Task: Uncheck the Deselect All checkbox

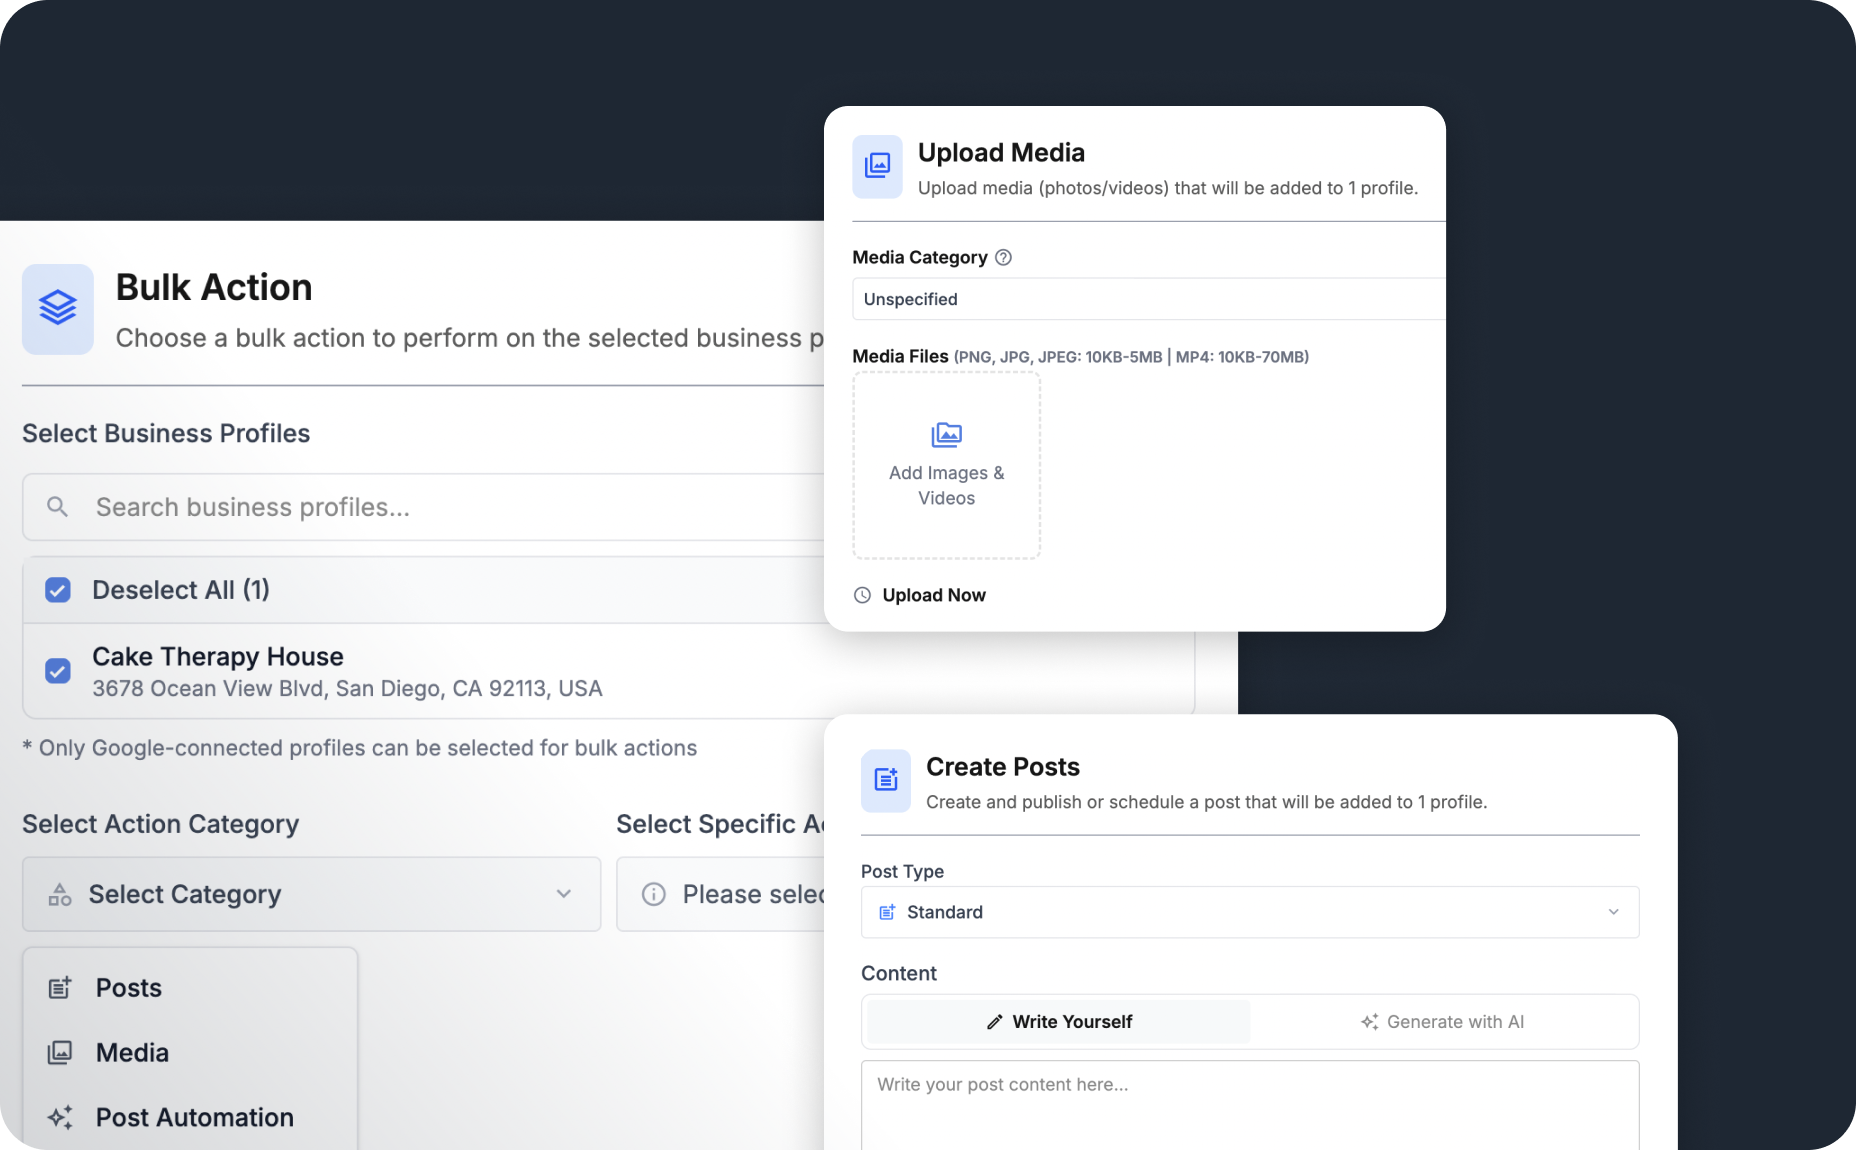Action: point(58,590)
